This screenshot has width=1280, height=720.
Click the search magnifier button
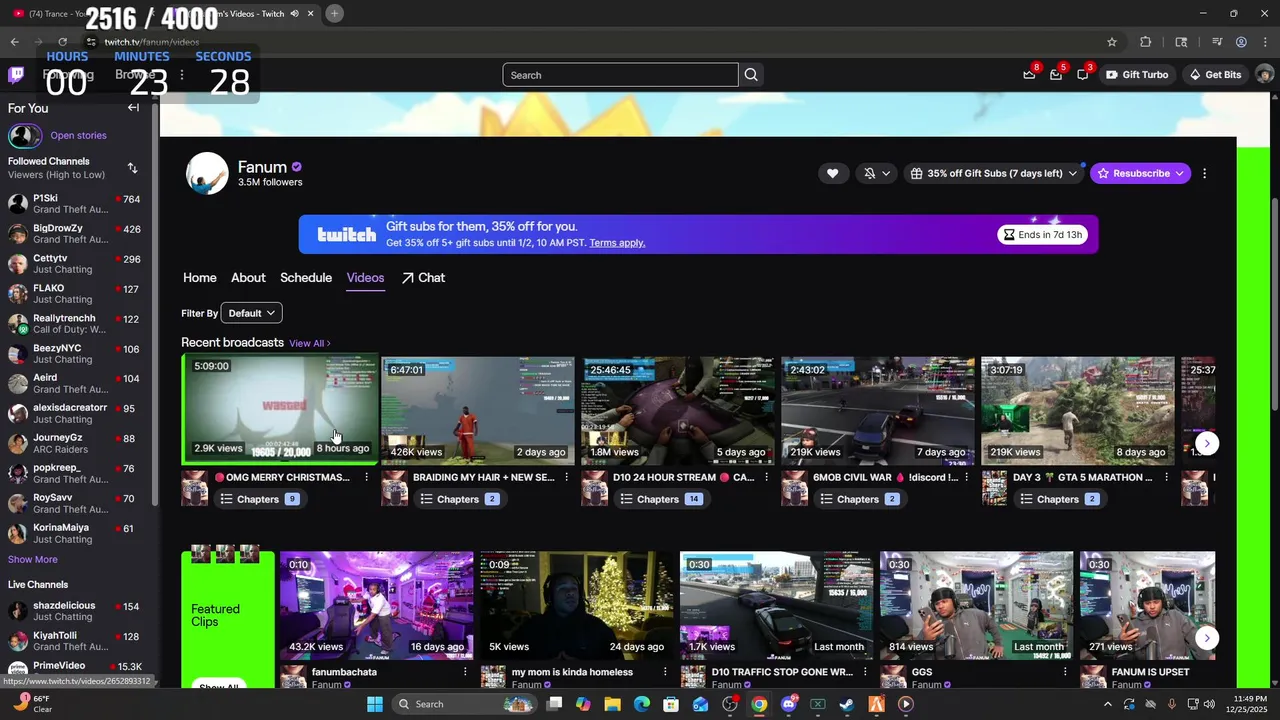tap(751, 75)
